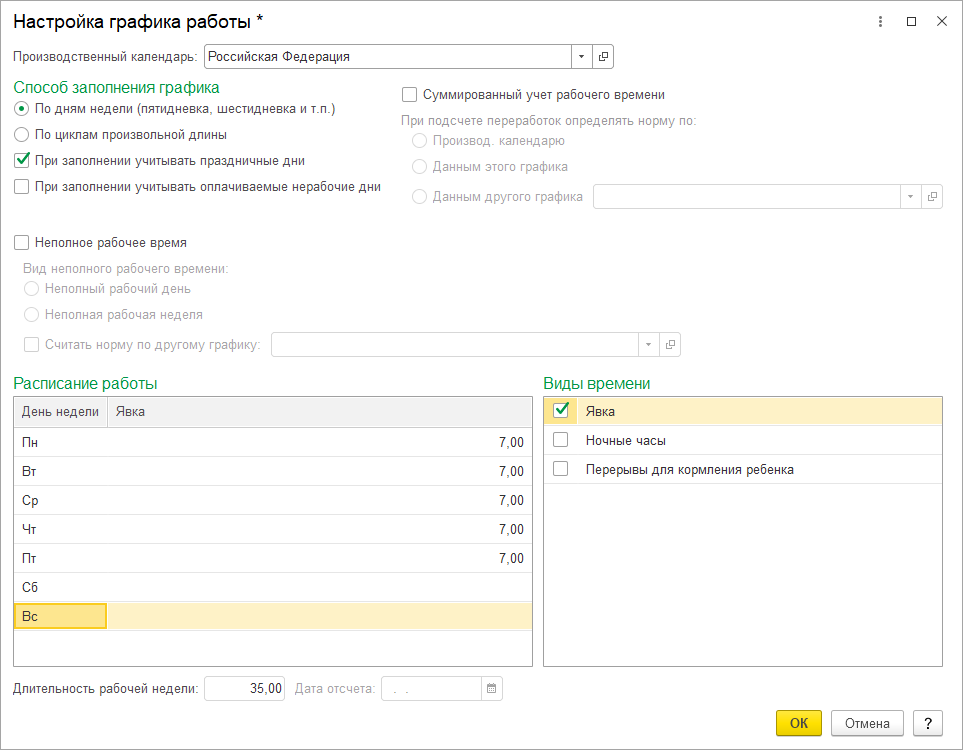Tick the Неполное рабочее время checkbox
The height and width of the screenshot is (750, 963).
[x=22, y=242]
